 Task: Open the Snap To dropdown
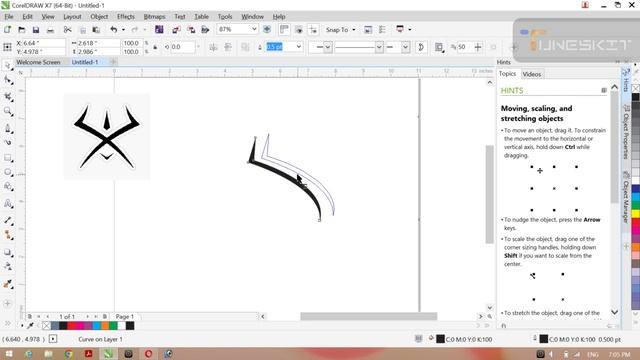pos(340,30)
